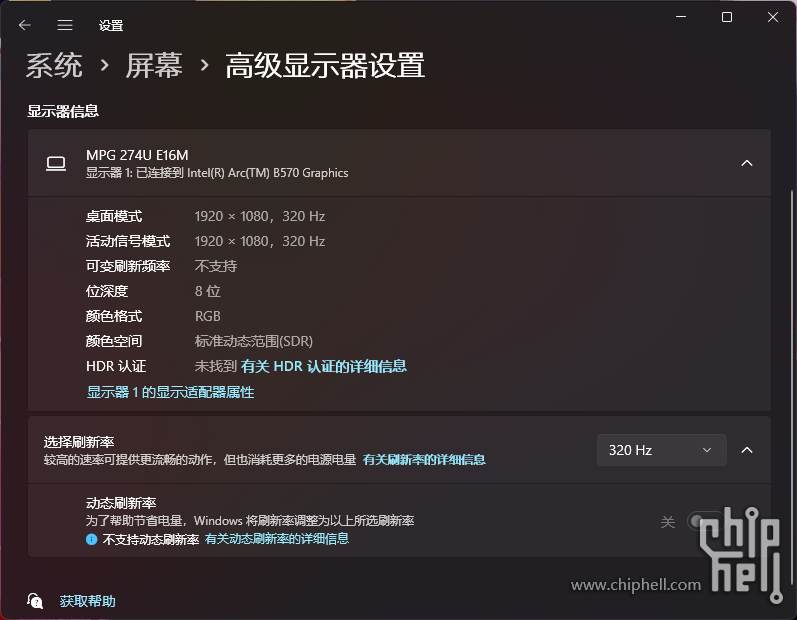Click the 活动信号模式 label
797x620 pixels.
coord(128,241)
